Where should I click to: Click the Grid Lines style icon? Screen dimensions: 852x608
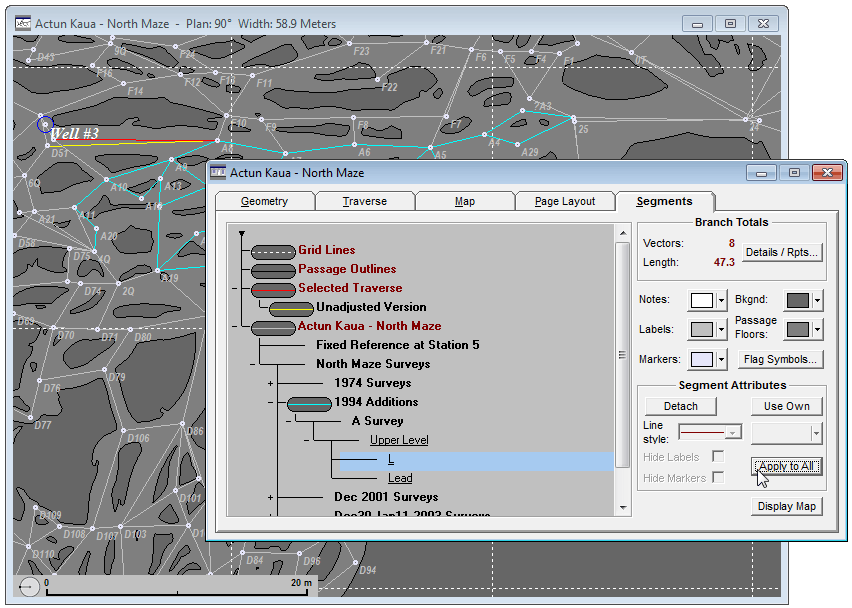point(273,251)
